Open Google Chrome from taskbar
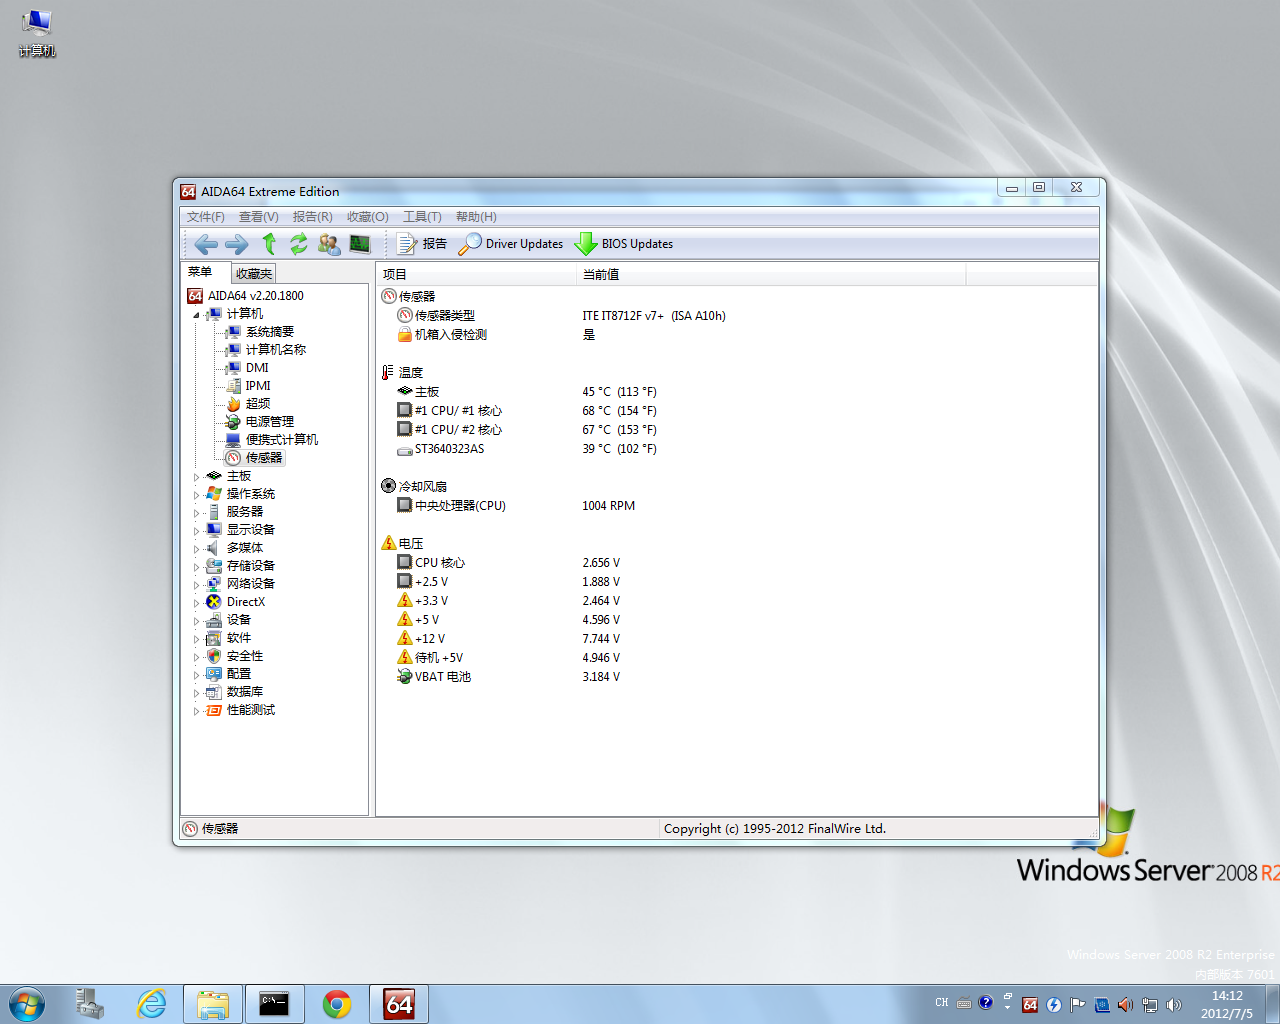Viewport: 1280px width, 1024px height. click(x=337, y=1004)
